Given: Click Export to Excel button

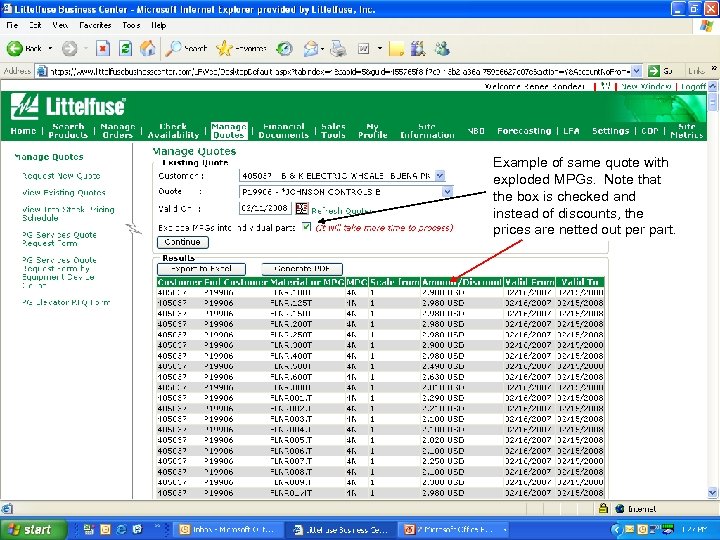Looking at the screenshot, I should pos(202,269).
